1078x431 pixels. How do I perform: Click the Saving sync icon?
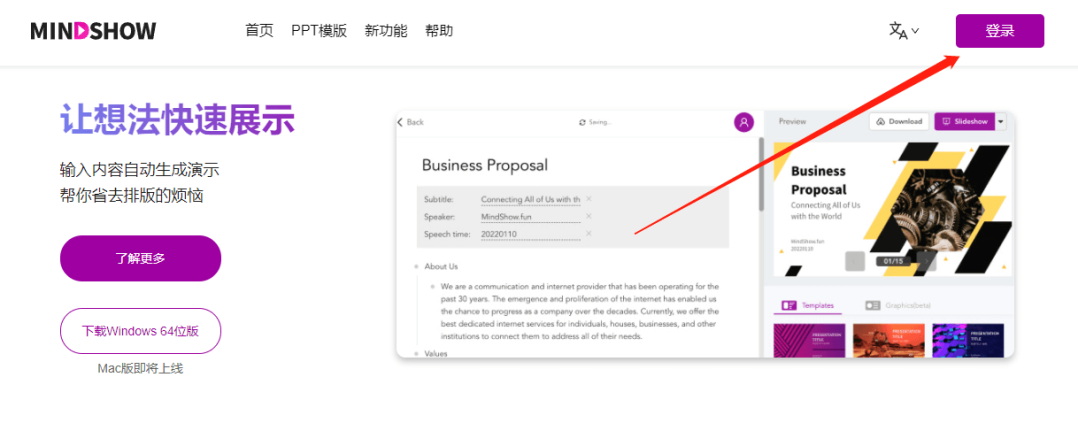tap(582, 122)
